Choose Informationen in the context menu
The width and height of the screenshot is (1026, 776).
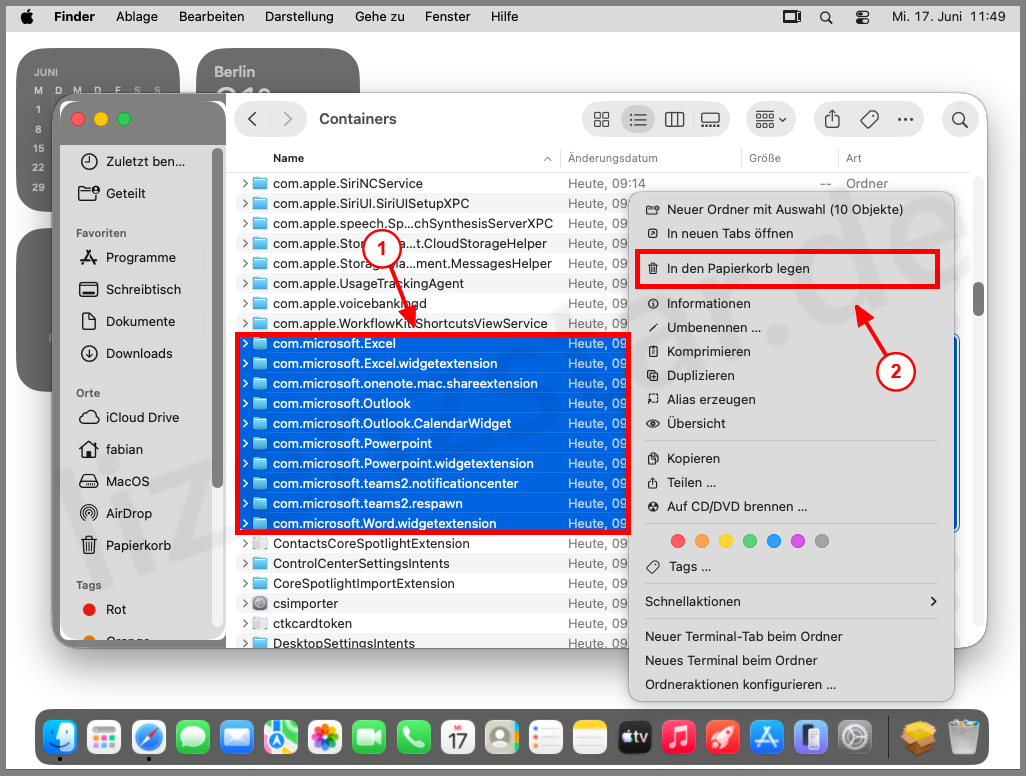pos(791,304)
